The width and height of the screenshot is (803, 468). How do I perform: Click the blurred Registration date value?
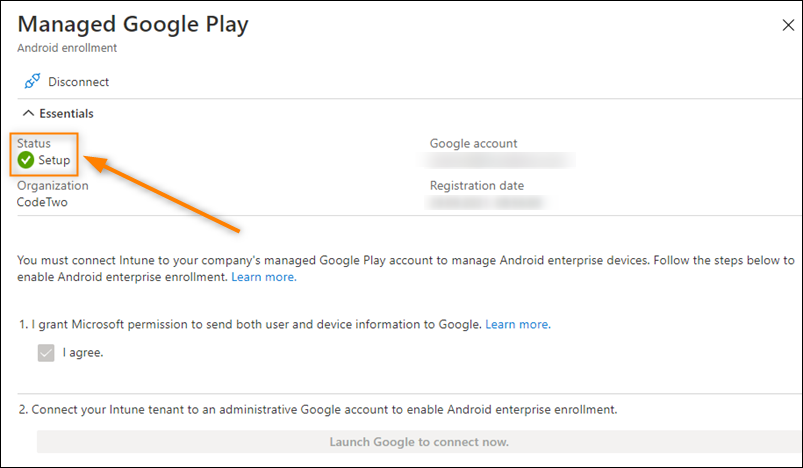coord(487,202)
